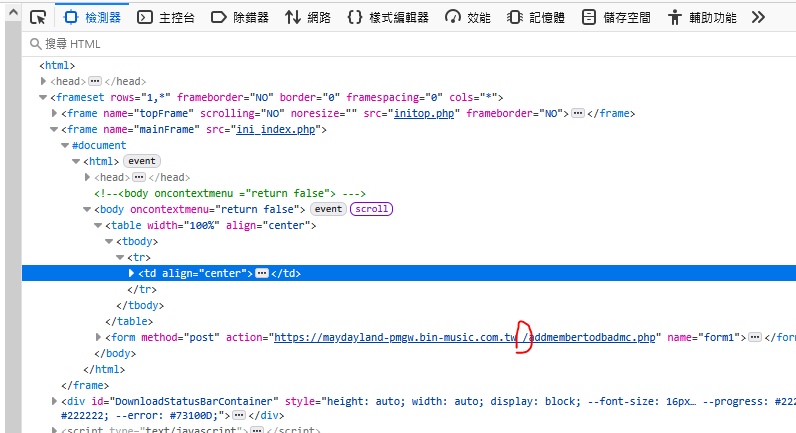Select the root <html> tag

[57, 65]
